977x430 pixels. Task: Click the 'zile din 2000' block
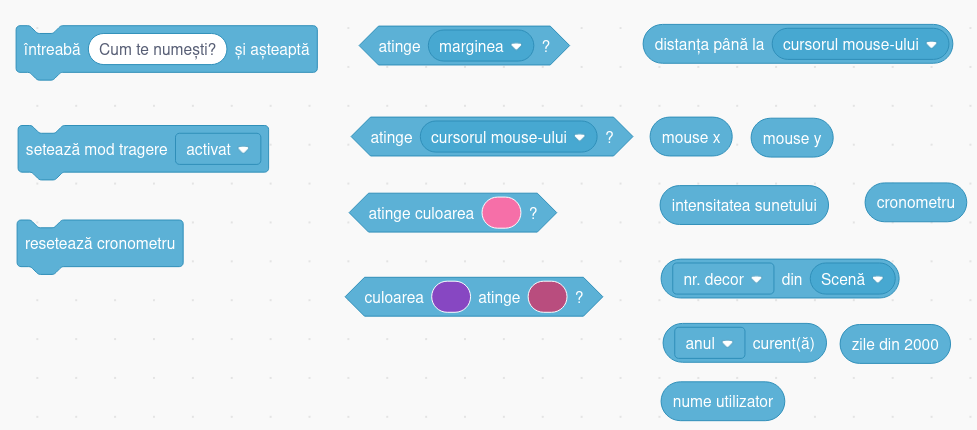coord(894,344)
